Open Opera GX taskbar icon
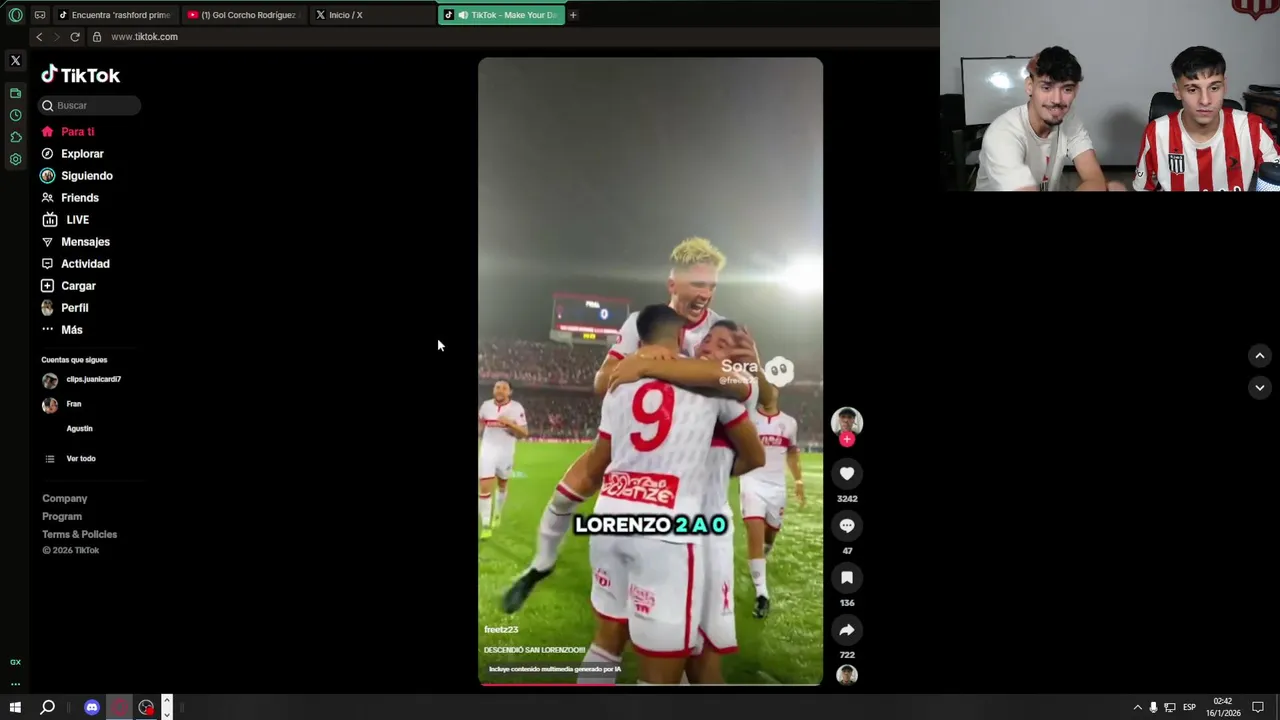Screen dimensions: 1280x720 (120, 707)
